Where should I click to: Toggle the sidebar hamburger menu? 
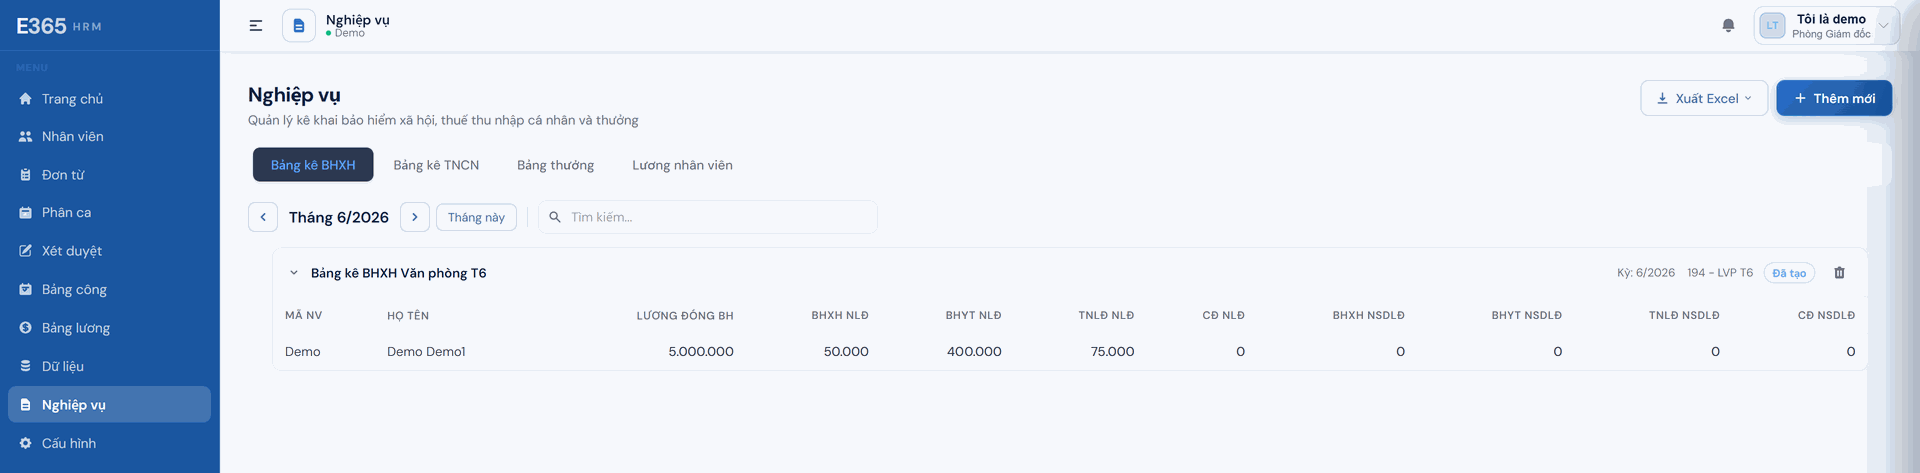pyautogui.click(x=256, y=26)
